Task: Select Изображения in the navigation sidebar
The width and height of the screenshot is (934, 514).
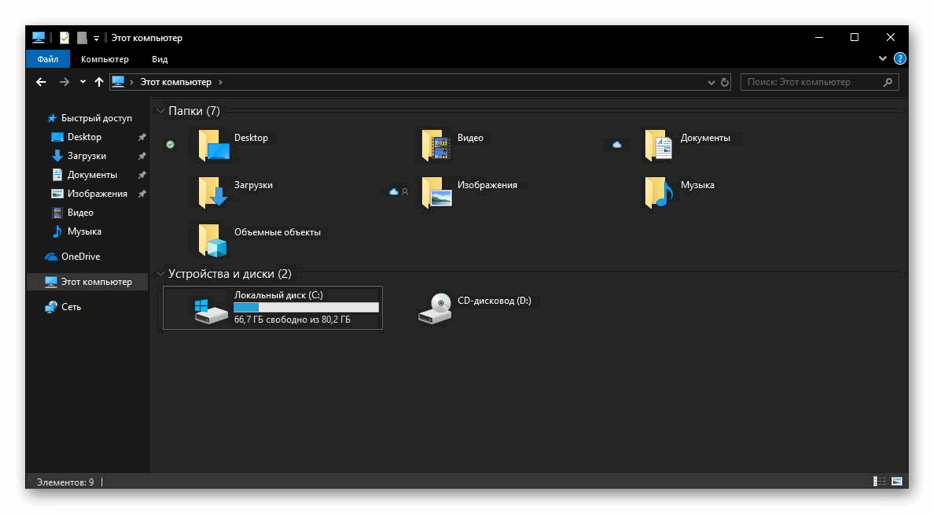Action: (89, 194)
